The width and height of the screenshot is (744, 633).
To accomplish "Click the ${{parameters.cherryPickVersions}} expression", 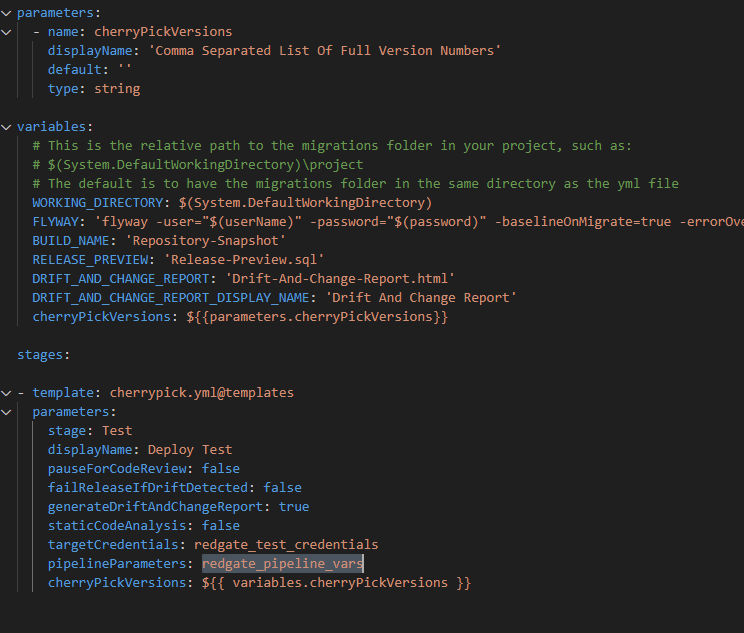I will pyautogui.click(x=317, y=317).
